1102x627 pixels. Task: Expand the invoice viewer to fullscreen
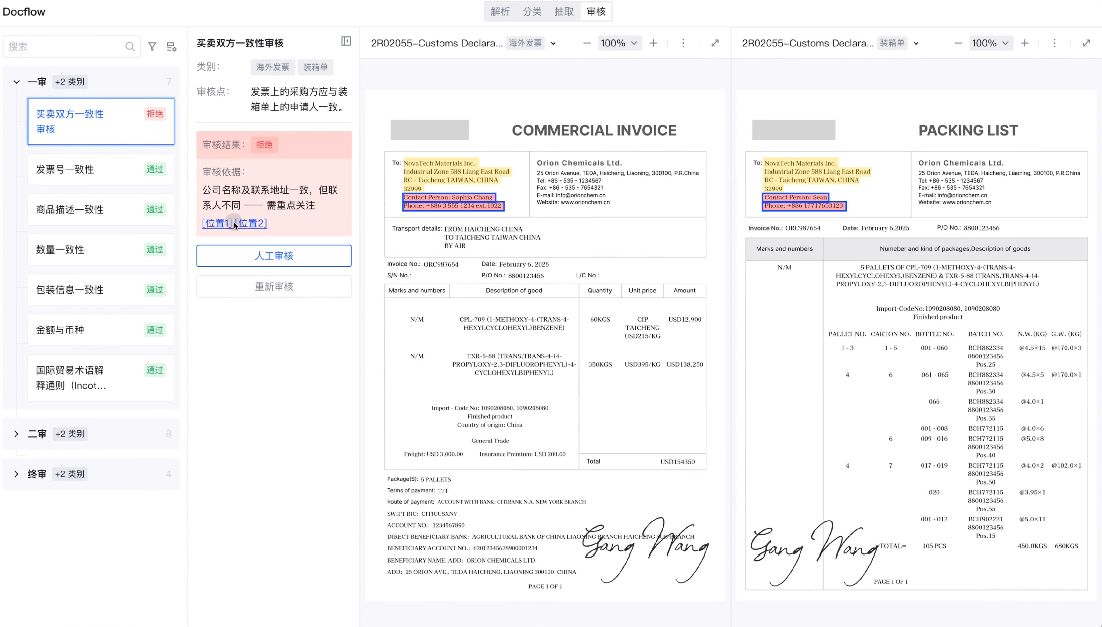point(715,43)
